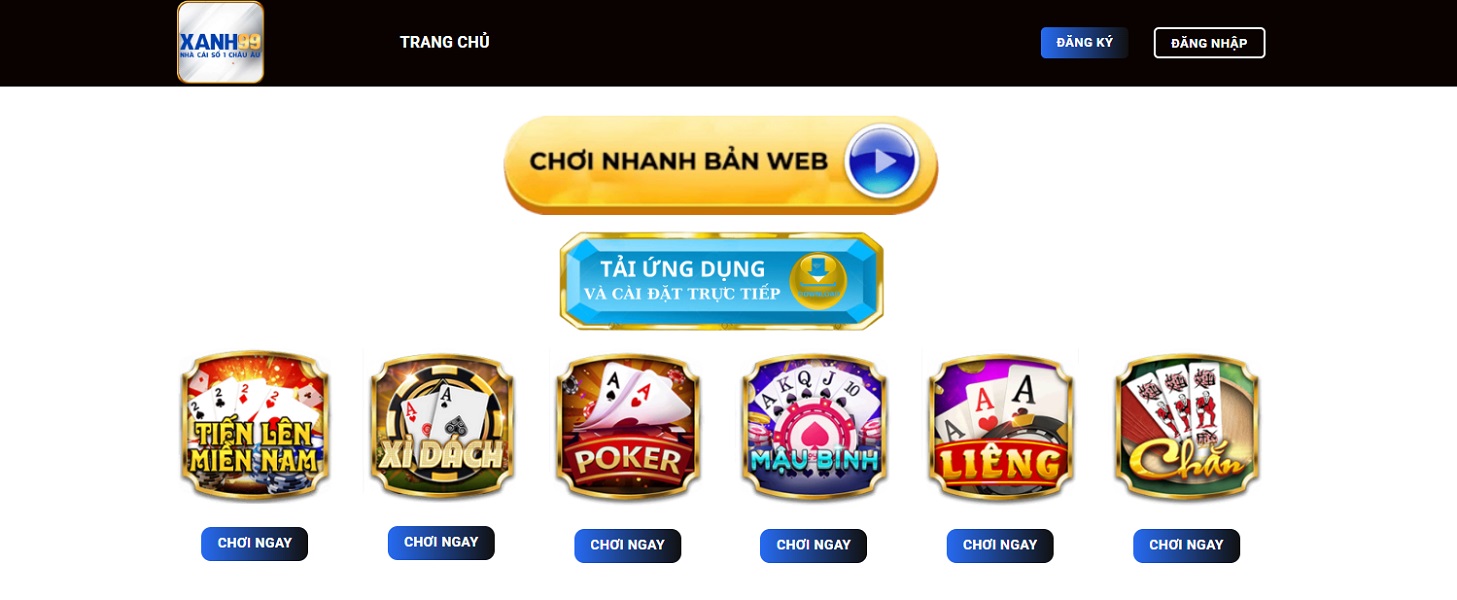The height and width of the screenshot is (600, 1457).
Task: Click Chơi Ngay under Poker
Action: 628,545
